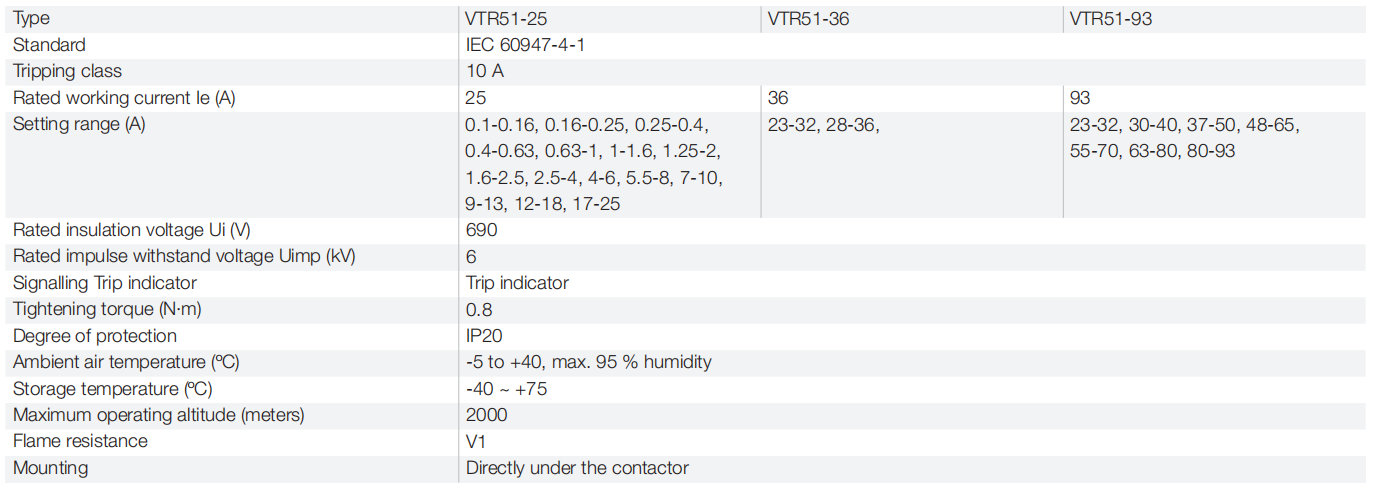The image size is (1373, 489).
Task: Click the Setting range (A) row label
Action: 79,124
